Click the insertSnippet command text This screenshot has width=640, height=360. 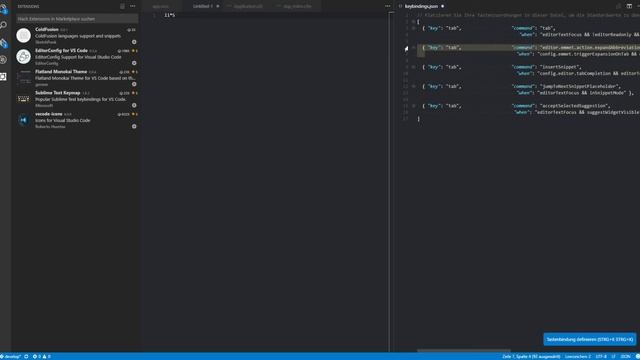[560, 67]
